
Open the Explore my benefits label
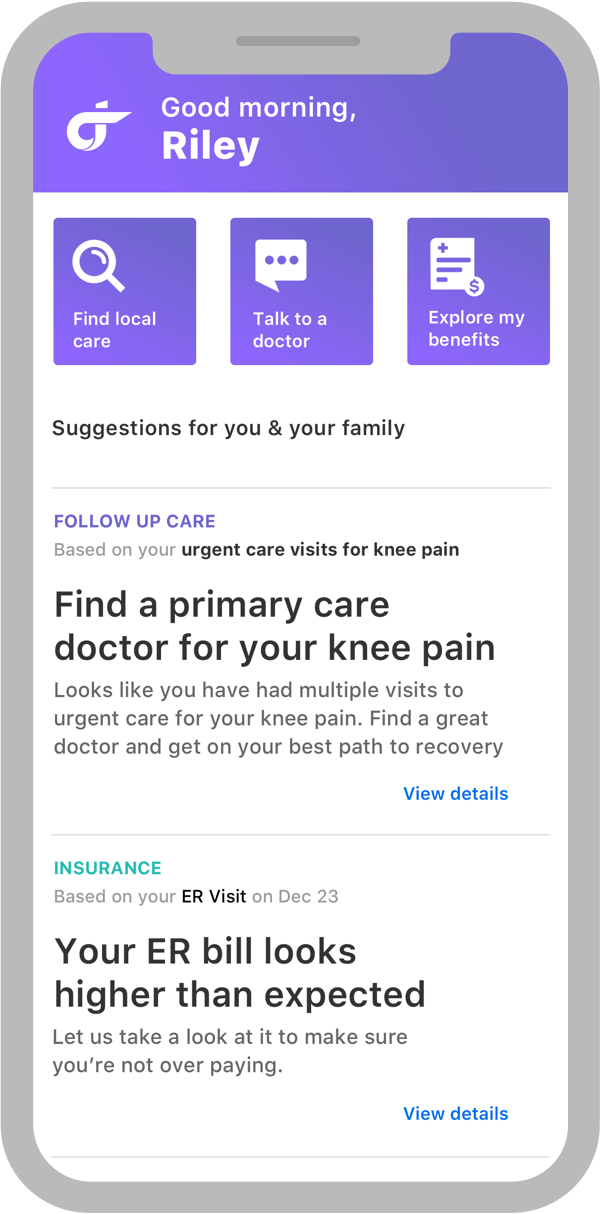tap(476, 329)
